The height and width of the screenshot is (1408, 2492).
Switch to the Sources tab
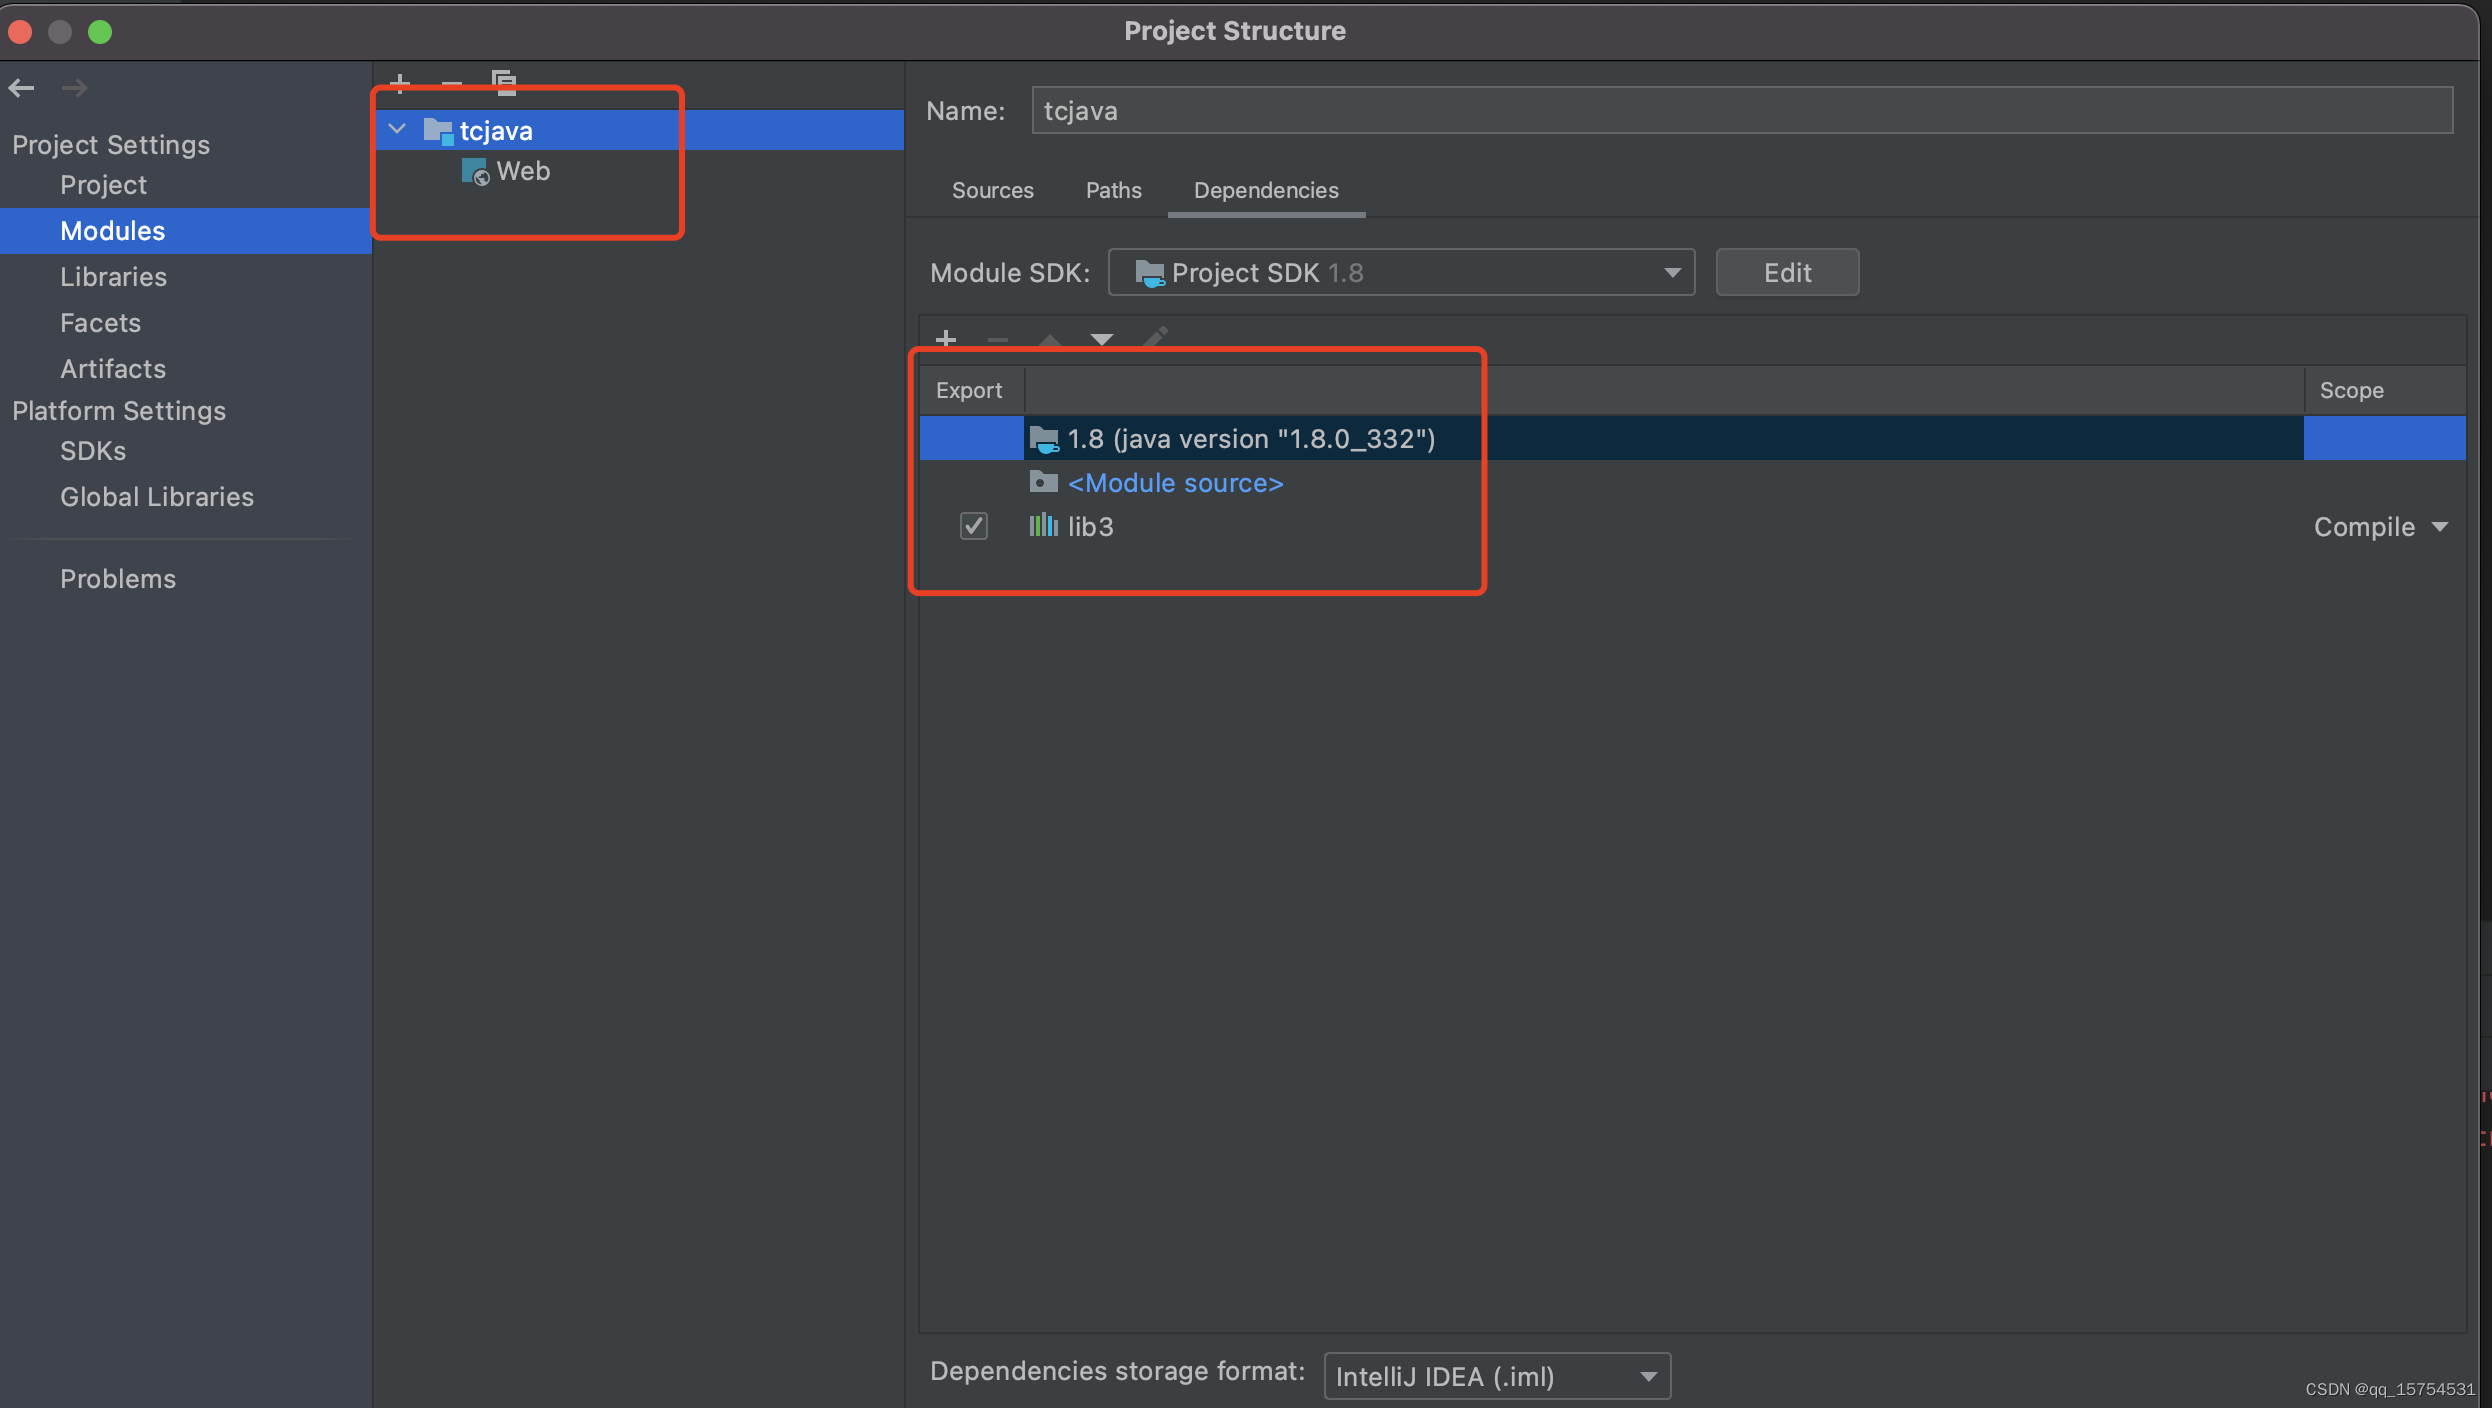[992, 190]
